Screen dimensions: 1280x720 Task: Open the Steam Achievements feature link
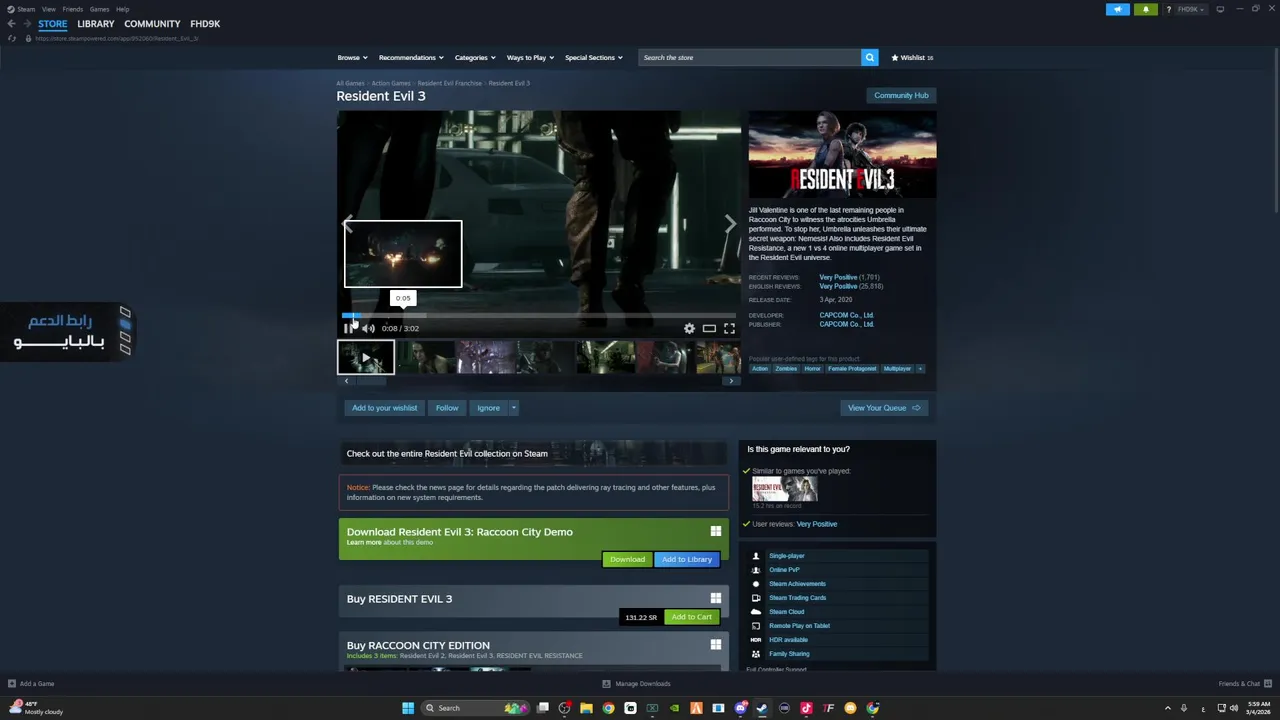point(797,584)
